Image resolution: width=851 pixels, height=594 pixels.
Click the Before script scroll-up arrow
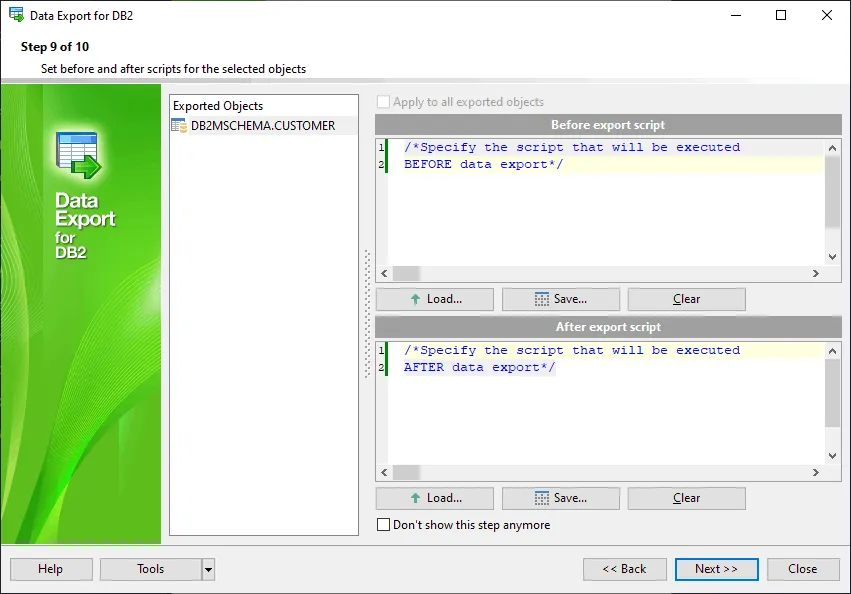(832, 148)
